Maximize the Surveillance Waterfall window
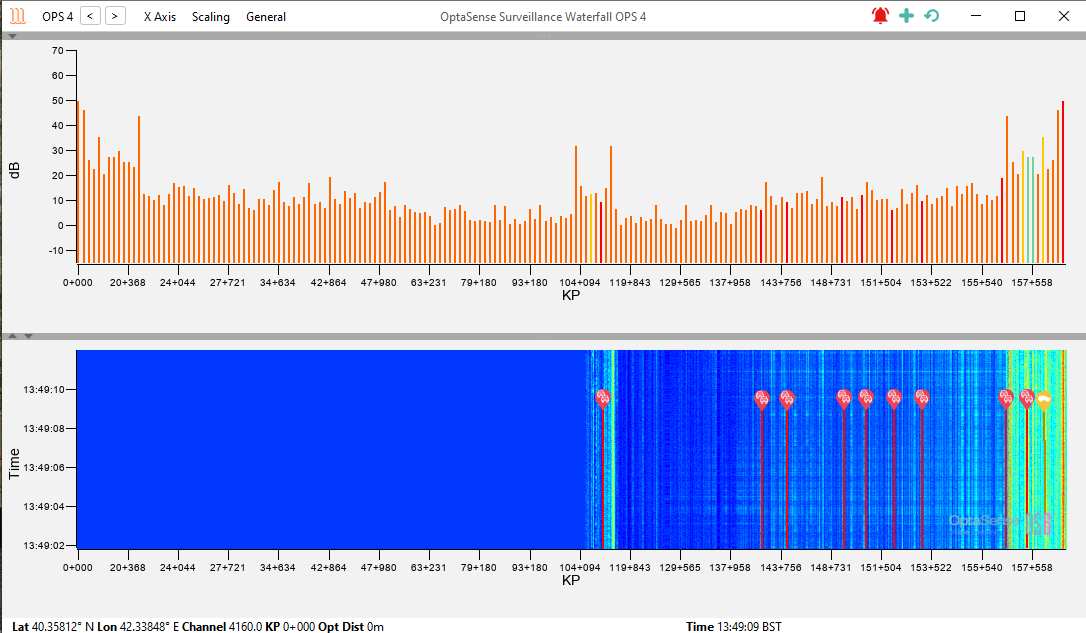Image resolution: width=1086 pixels, height=633 pixels. [x=1020, y=16]
